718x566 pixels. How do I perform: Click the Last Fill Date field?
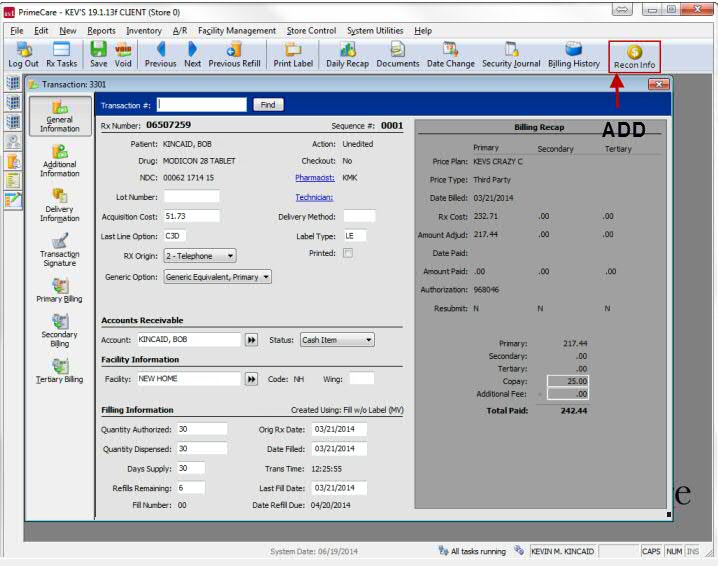coord(339,488)
